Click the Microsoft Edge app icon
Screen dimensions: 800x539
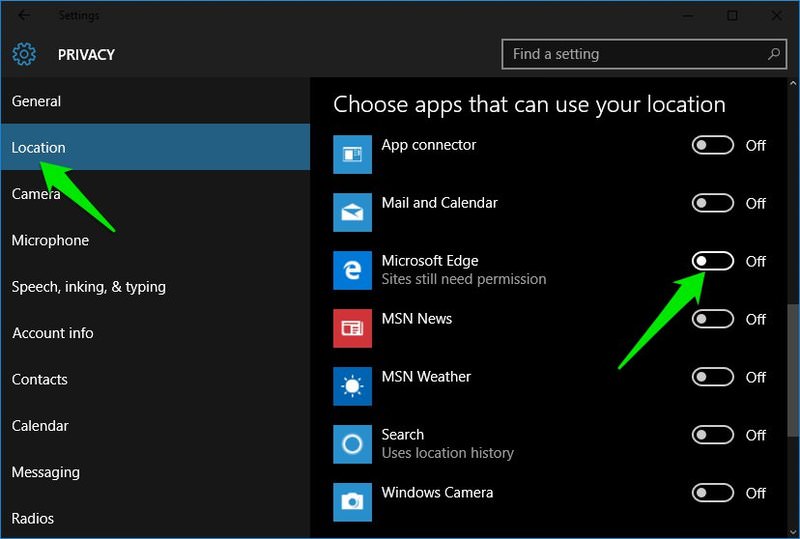pyautogui.click(x=352, y=270)
